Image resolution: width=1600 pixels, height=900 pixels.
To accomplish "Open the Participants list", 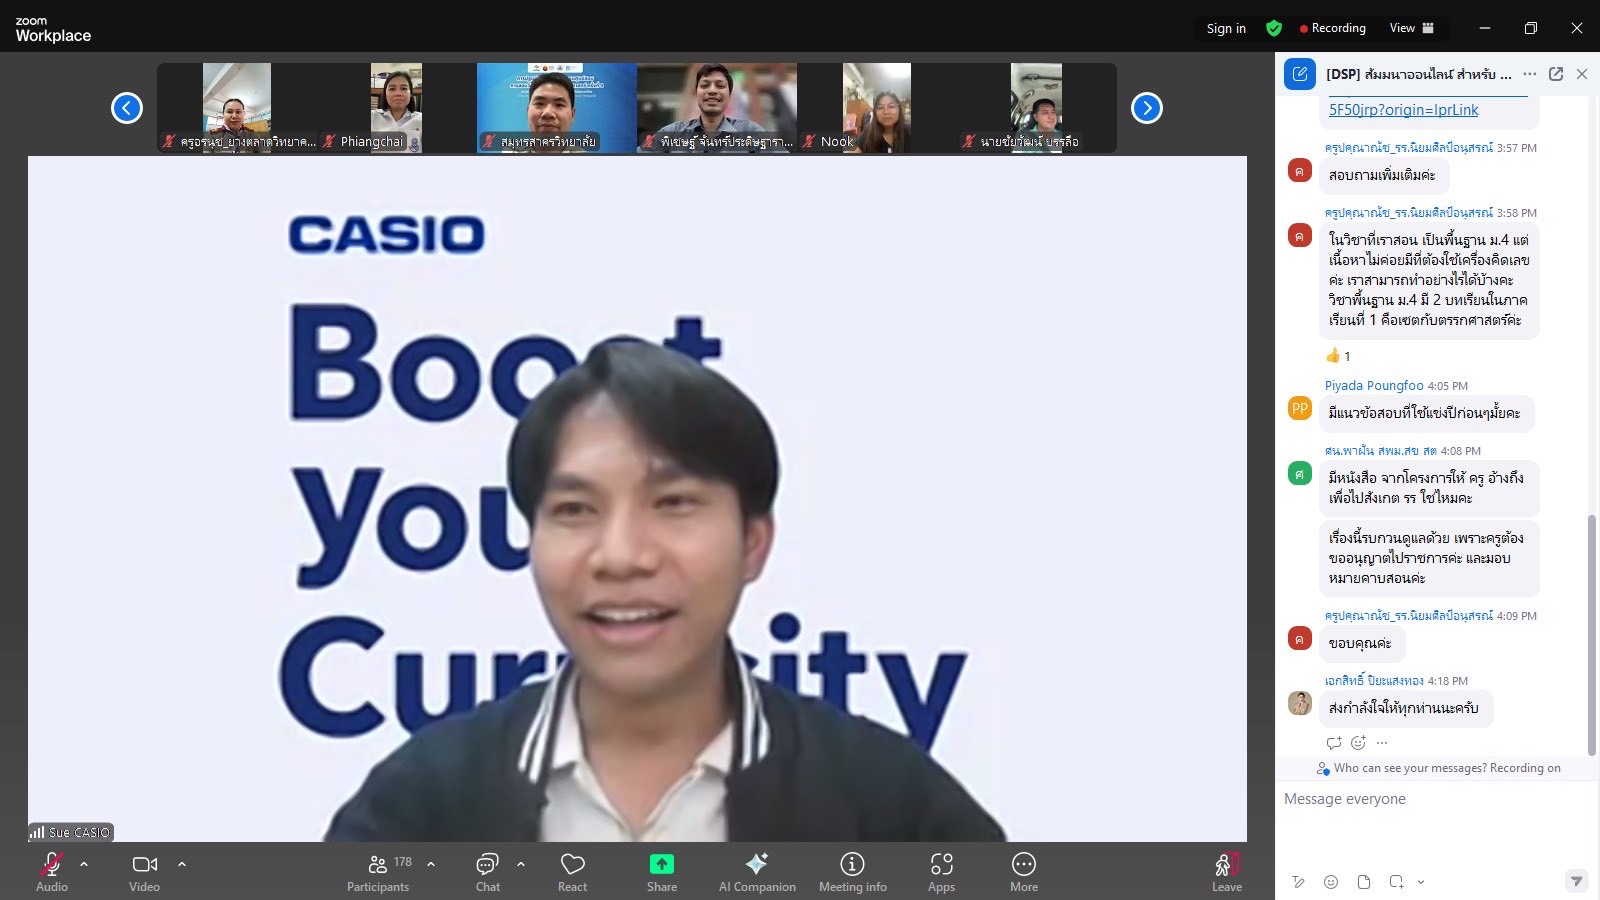I will pos(378,871).
